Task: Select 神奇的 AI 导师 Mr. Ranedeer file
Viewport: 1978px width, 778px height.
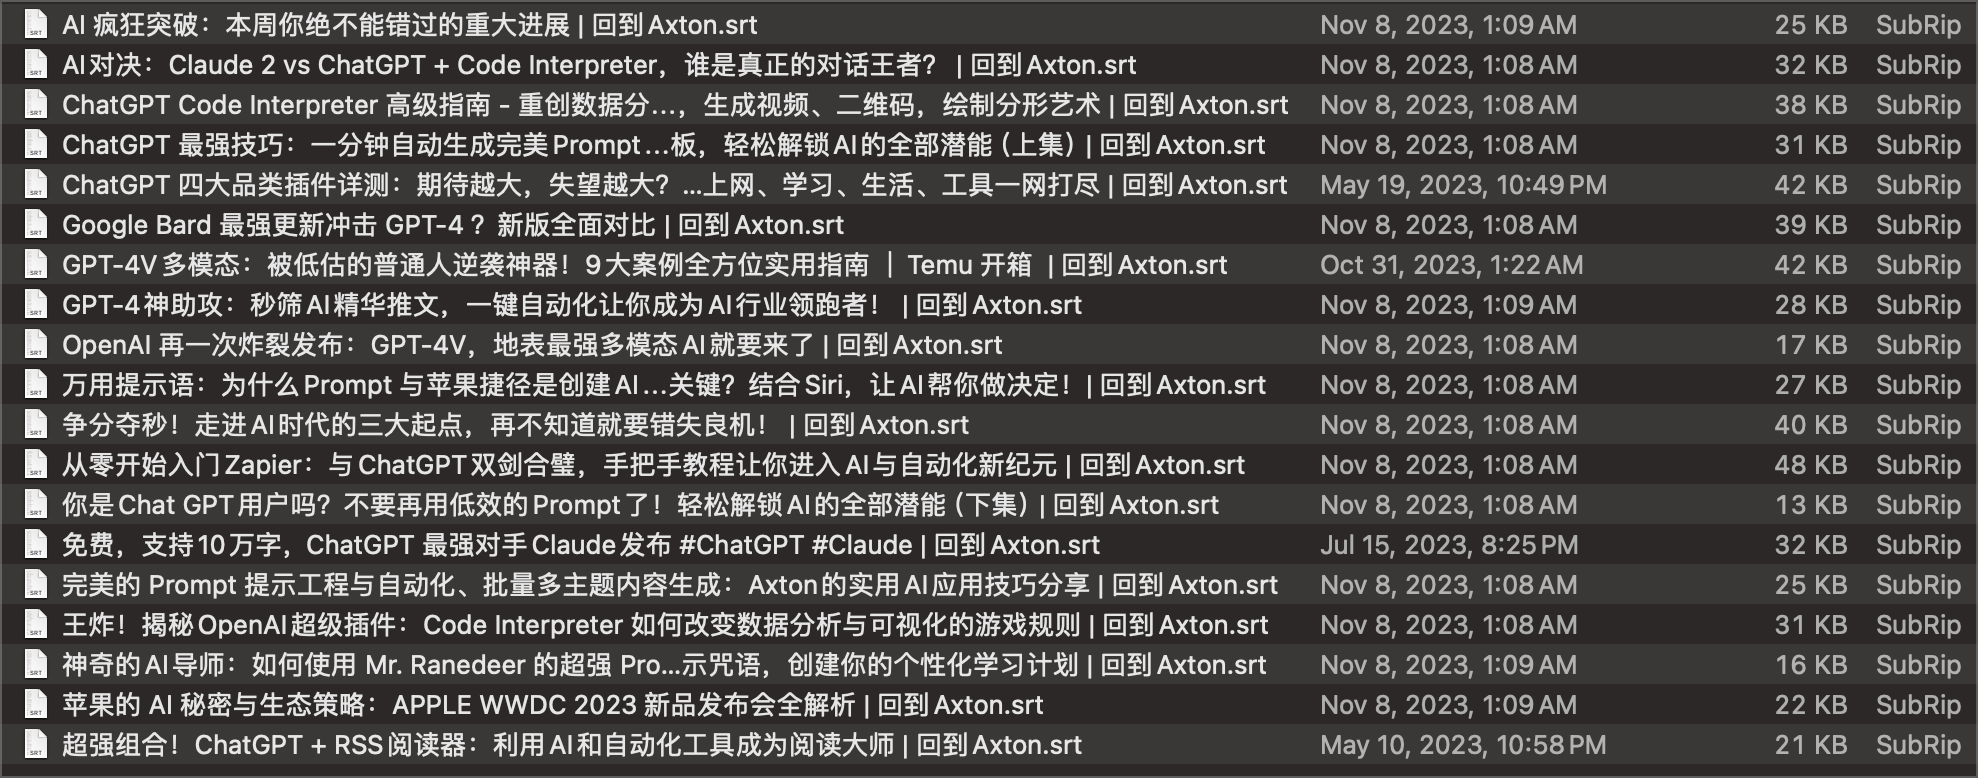Action: 663,665
